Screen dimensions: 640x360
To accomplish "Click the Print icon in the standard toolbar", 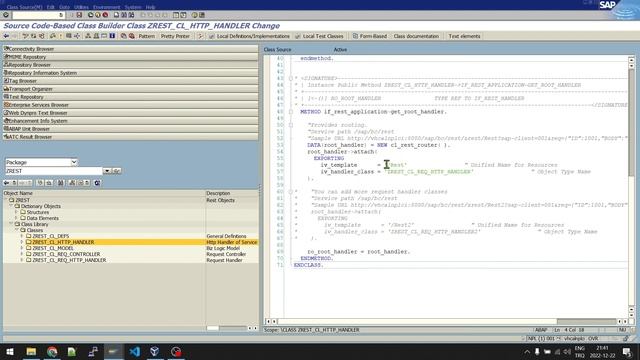I will pos(116,15).
